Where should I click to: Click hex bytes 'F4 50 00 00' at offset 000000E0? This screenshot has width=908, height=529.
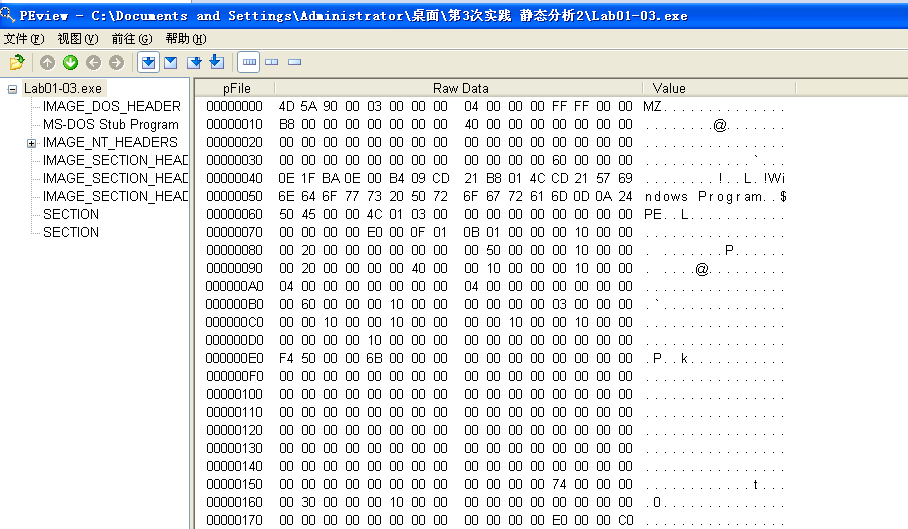tap(319, 358)
